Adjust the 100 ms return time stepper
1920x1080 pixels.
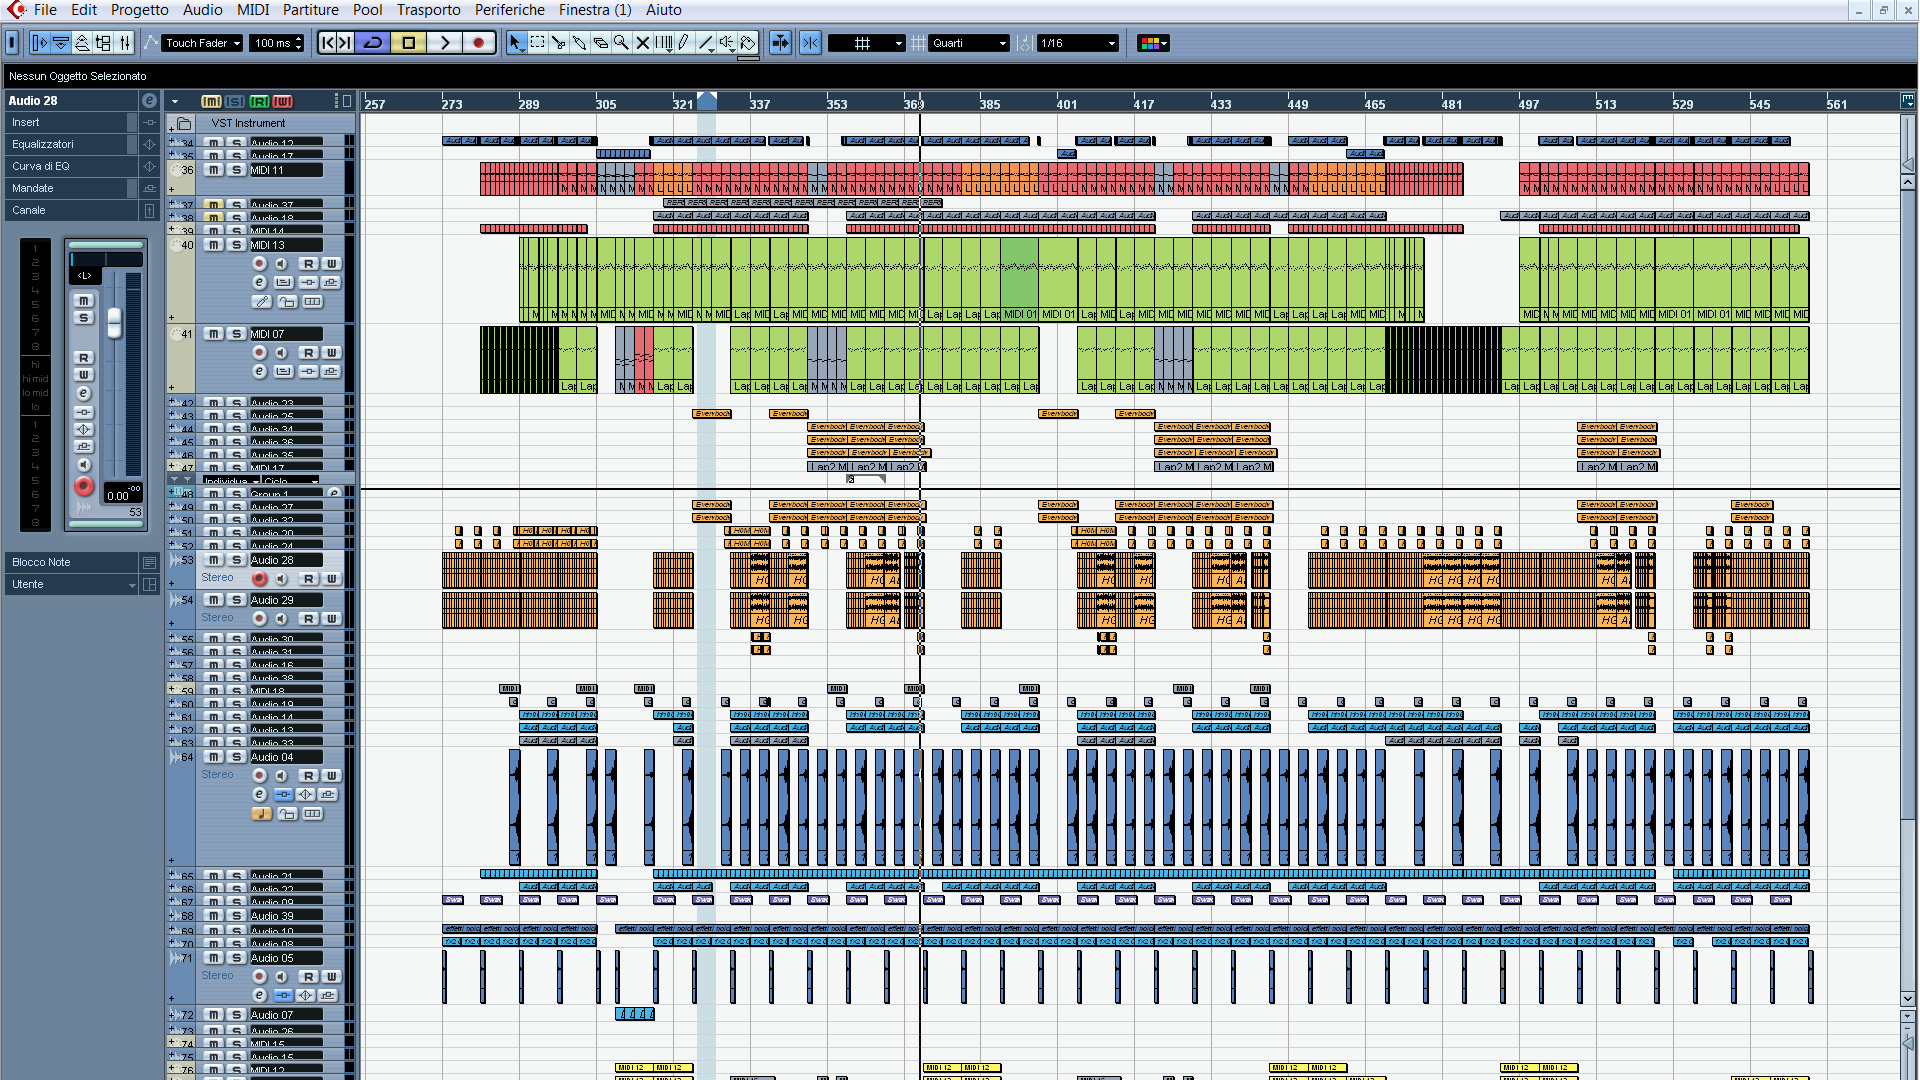298,43
